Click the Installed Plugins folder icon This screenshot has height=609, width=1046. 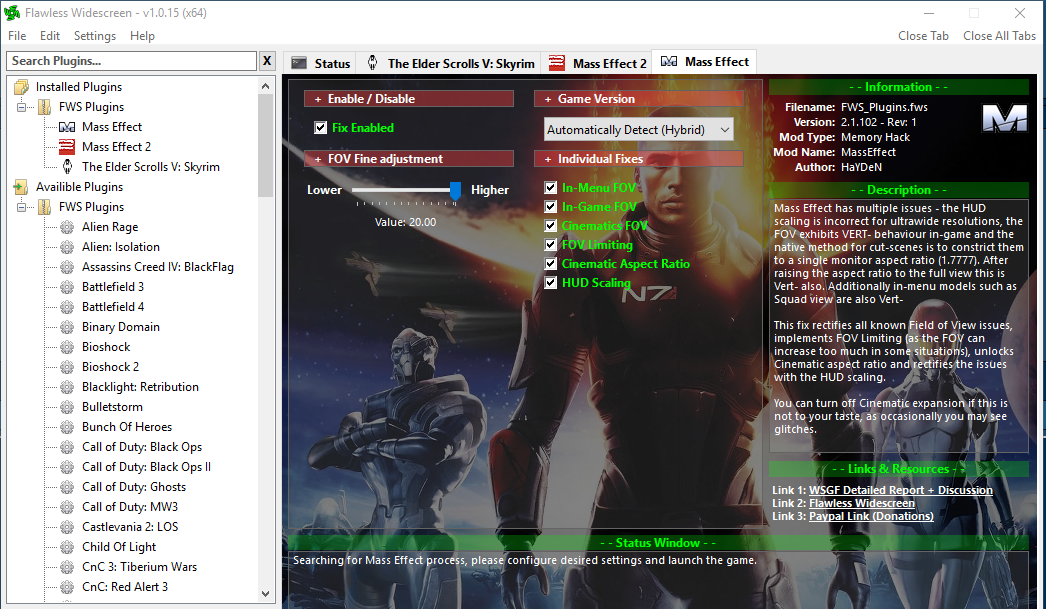tap(21, 87)
